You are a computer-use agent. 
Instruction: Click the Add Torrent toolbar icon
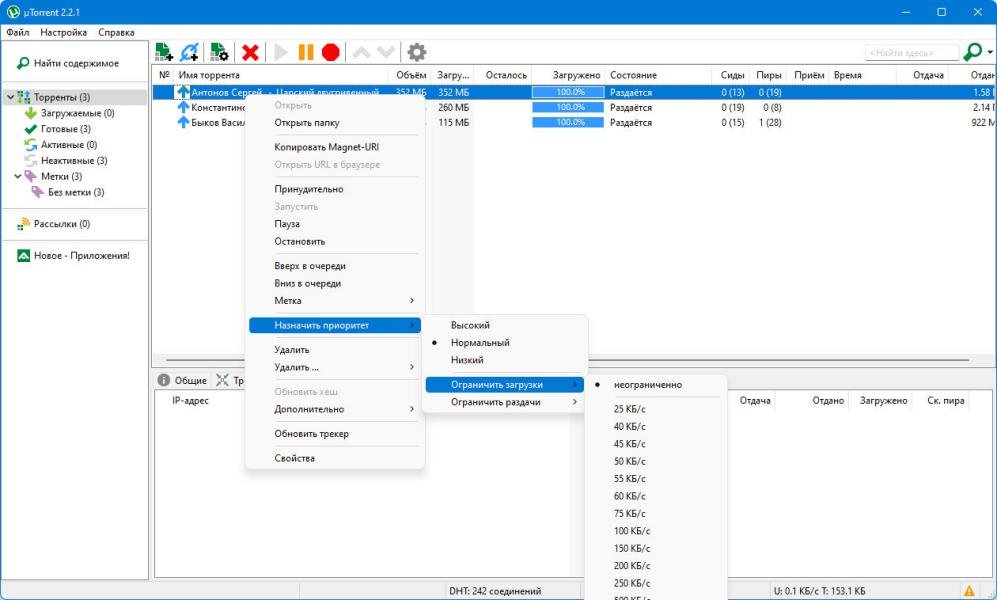pyautogui.click(x=164, y=52)
